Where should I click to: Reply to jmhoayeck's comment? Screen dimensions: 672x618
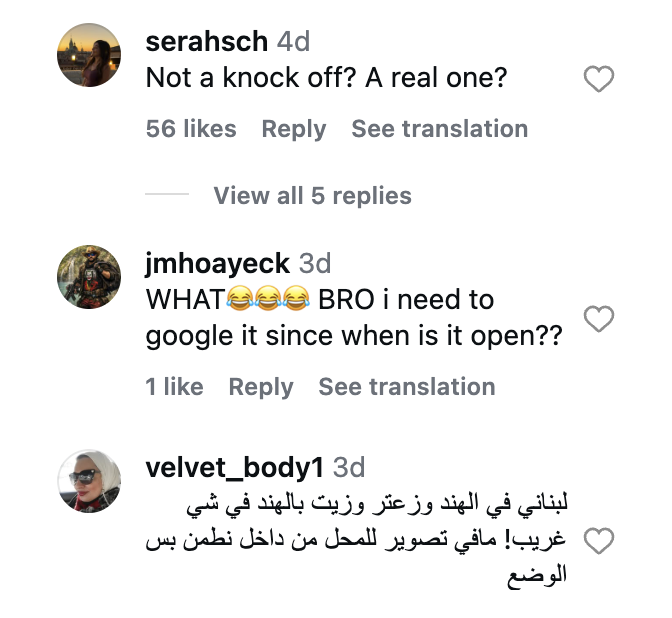[x=261, y=387]
